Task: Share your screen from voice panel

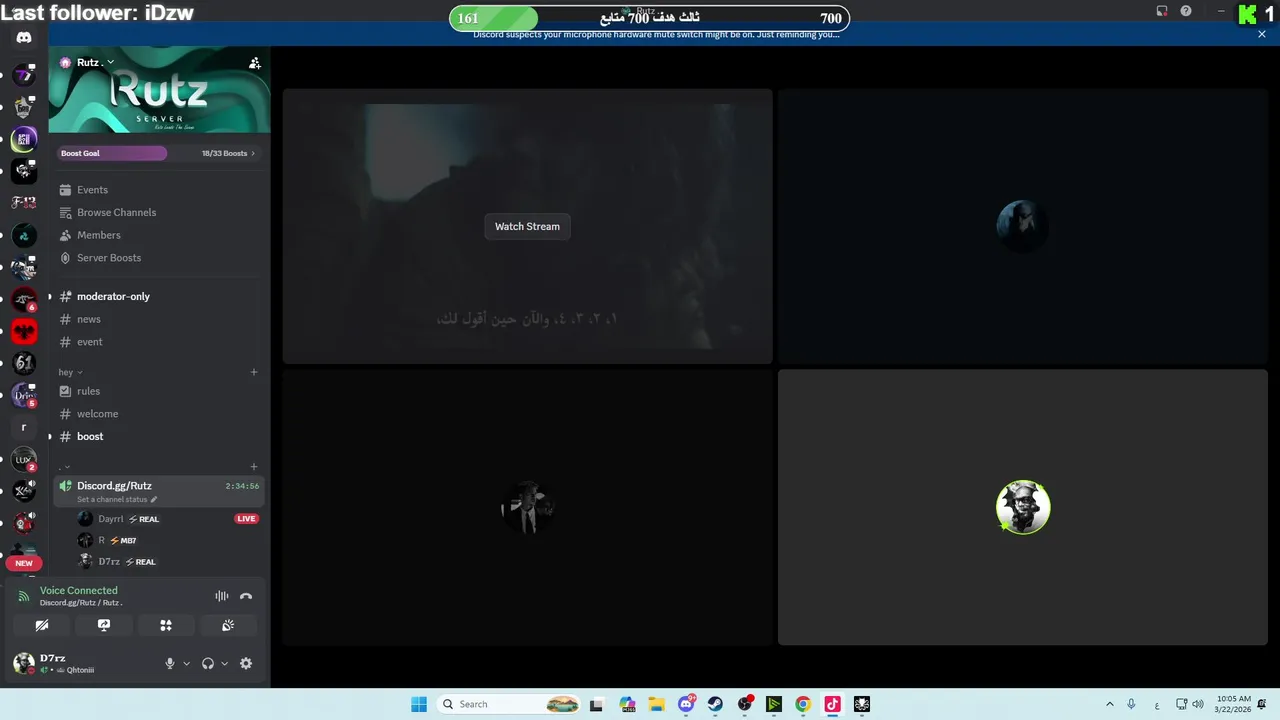Action: [104, 625]
